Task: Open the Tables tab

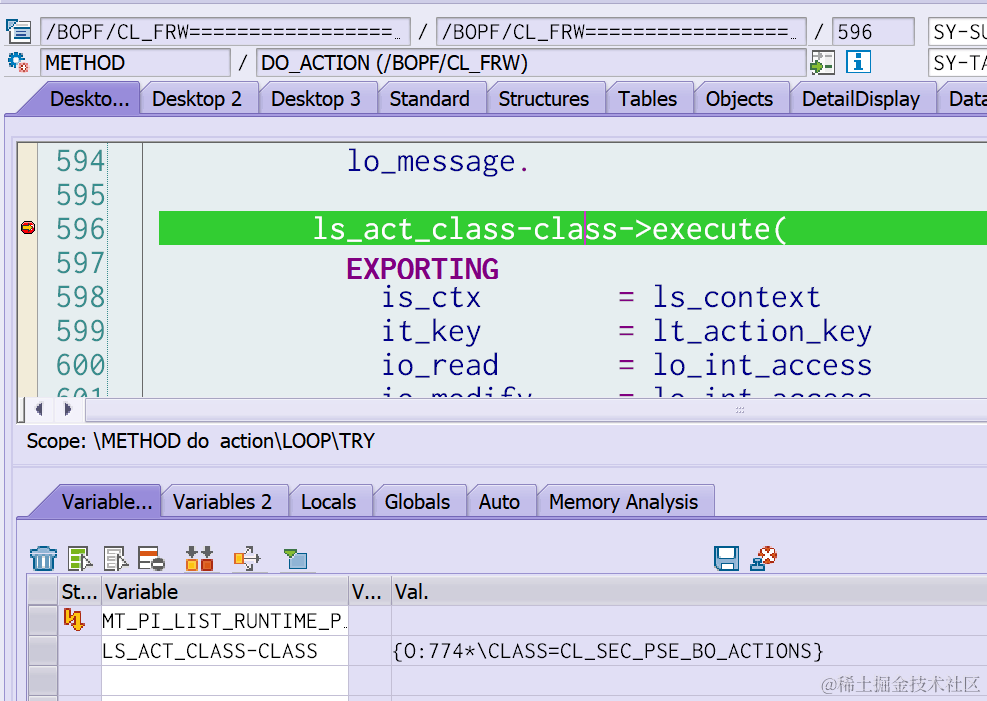Action: click(647, 99)
